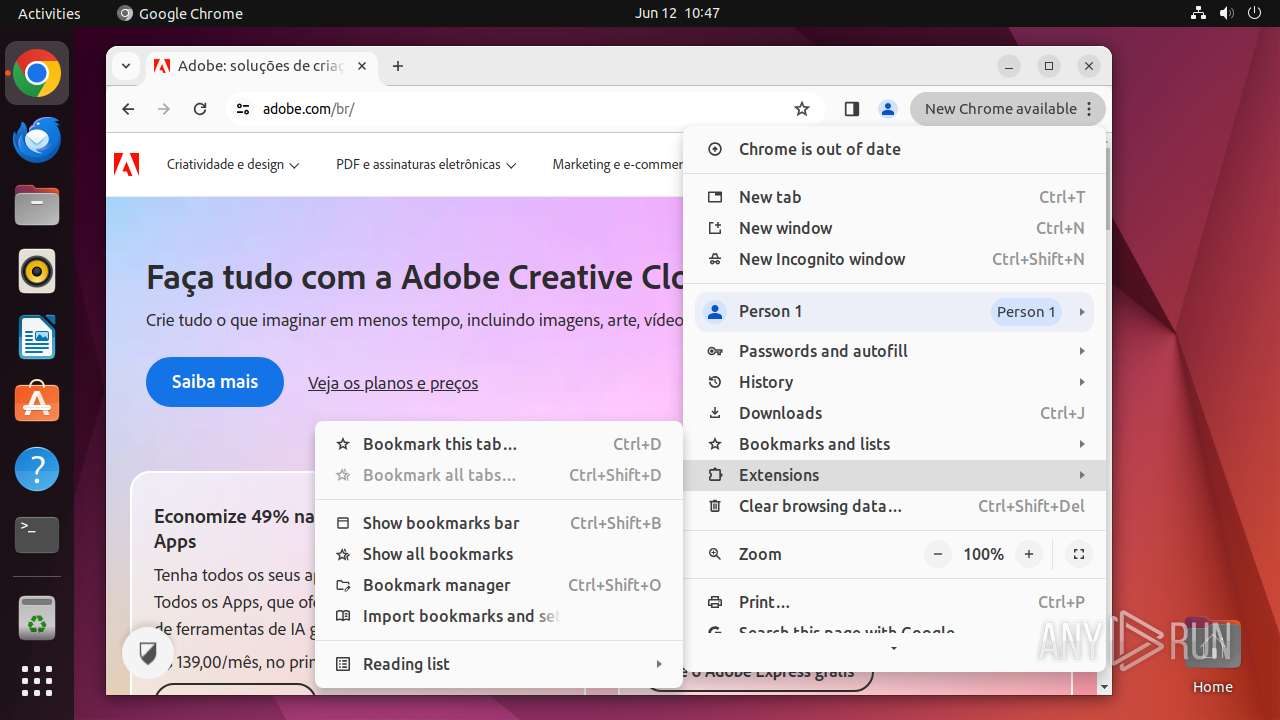The image size is (1280, 720).
Task: Open Trash from the dock
Action: [37, 618]
